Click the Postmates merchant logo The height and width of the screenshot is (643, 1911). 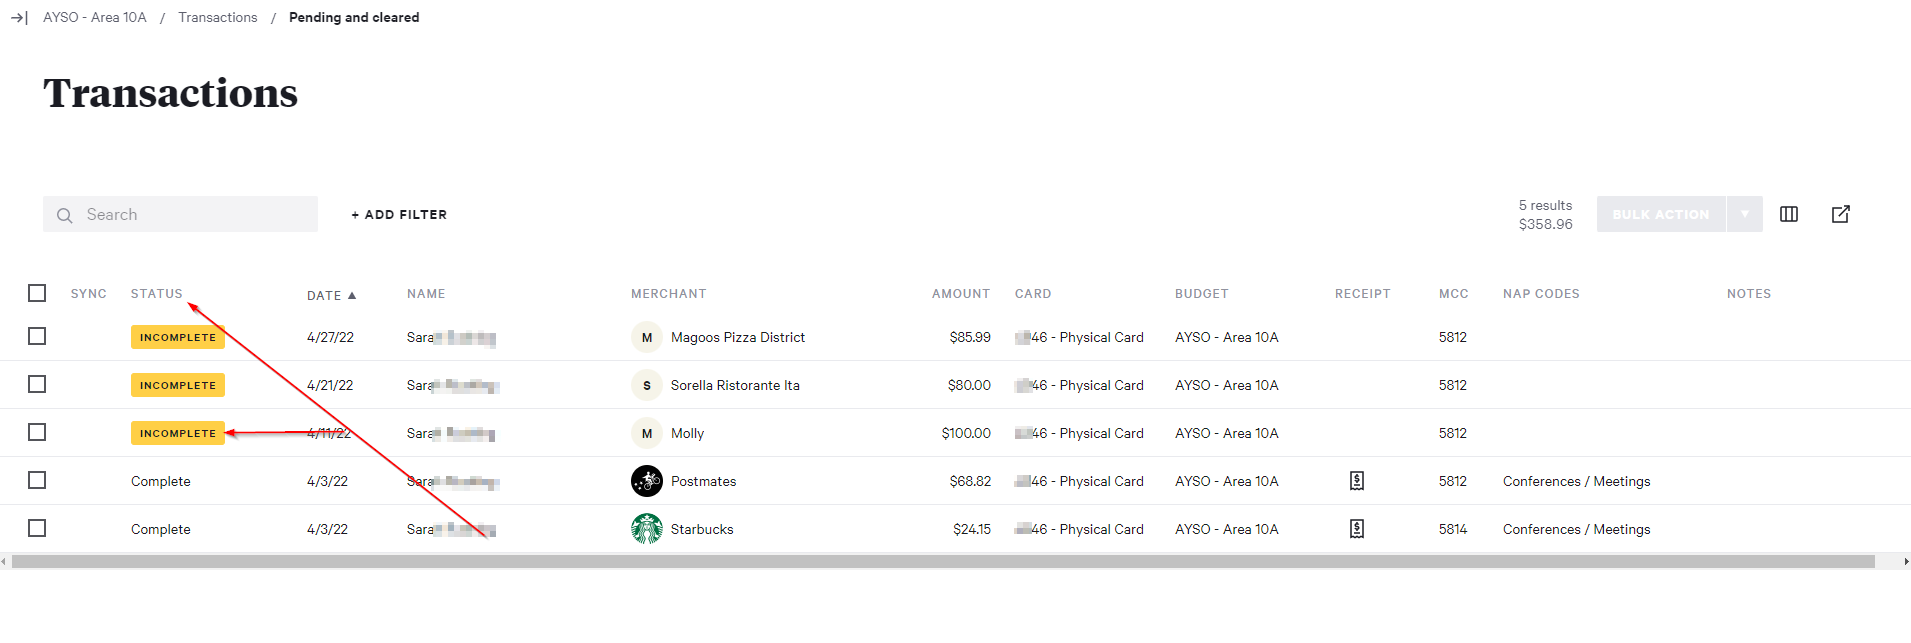pos(647,481)
